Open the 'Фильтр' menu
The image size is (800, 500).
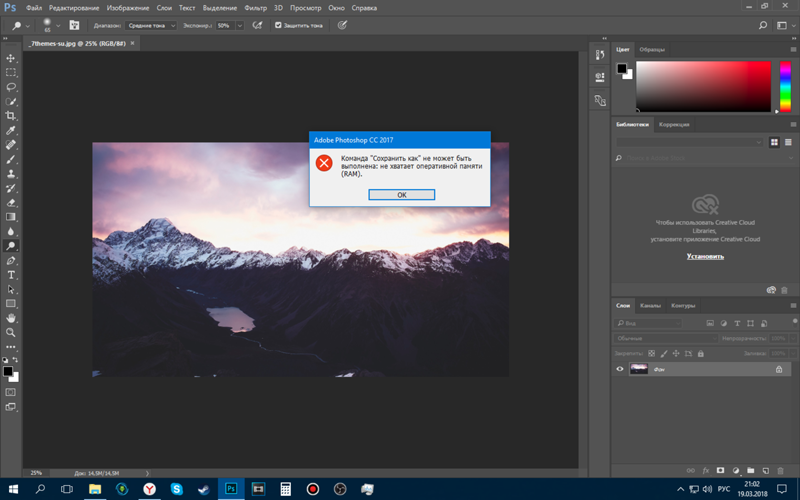pyautogui.click(x=255, y=7)
